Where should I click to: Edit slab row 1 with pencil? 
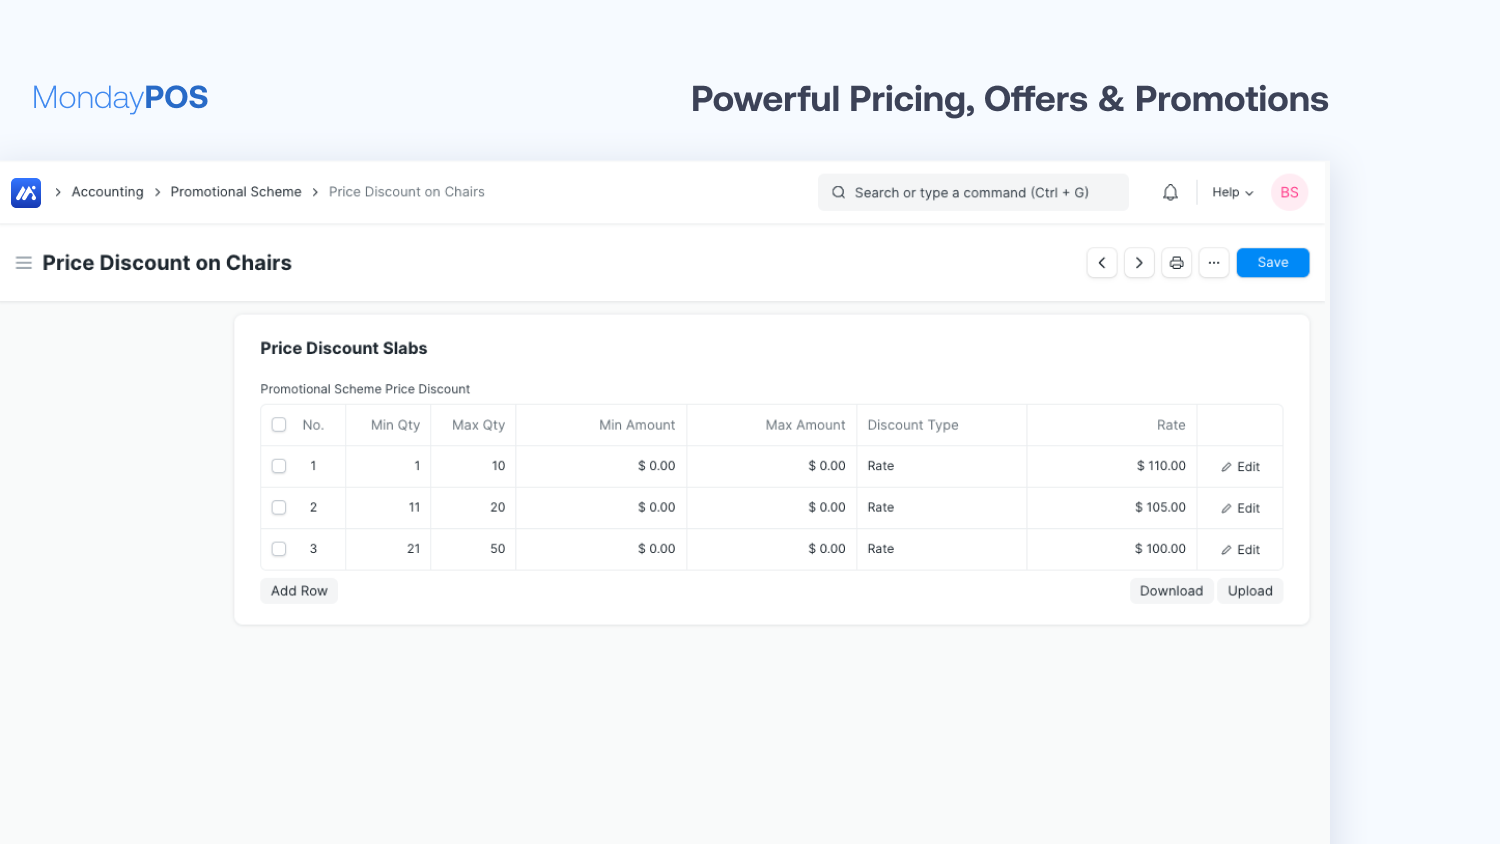tap(1240, 467)
